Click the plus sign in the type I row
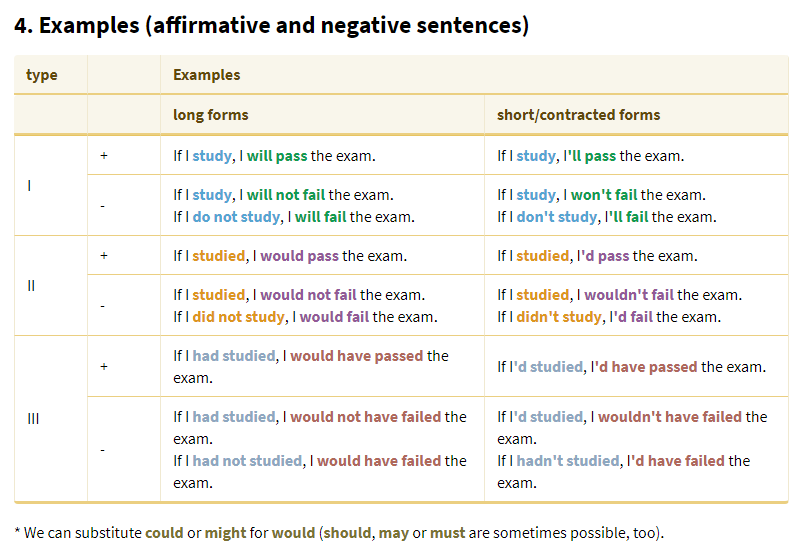 coord(104,155)
